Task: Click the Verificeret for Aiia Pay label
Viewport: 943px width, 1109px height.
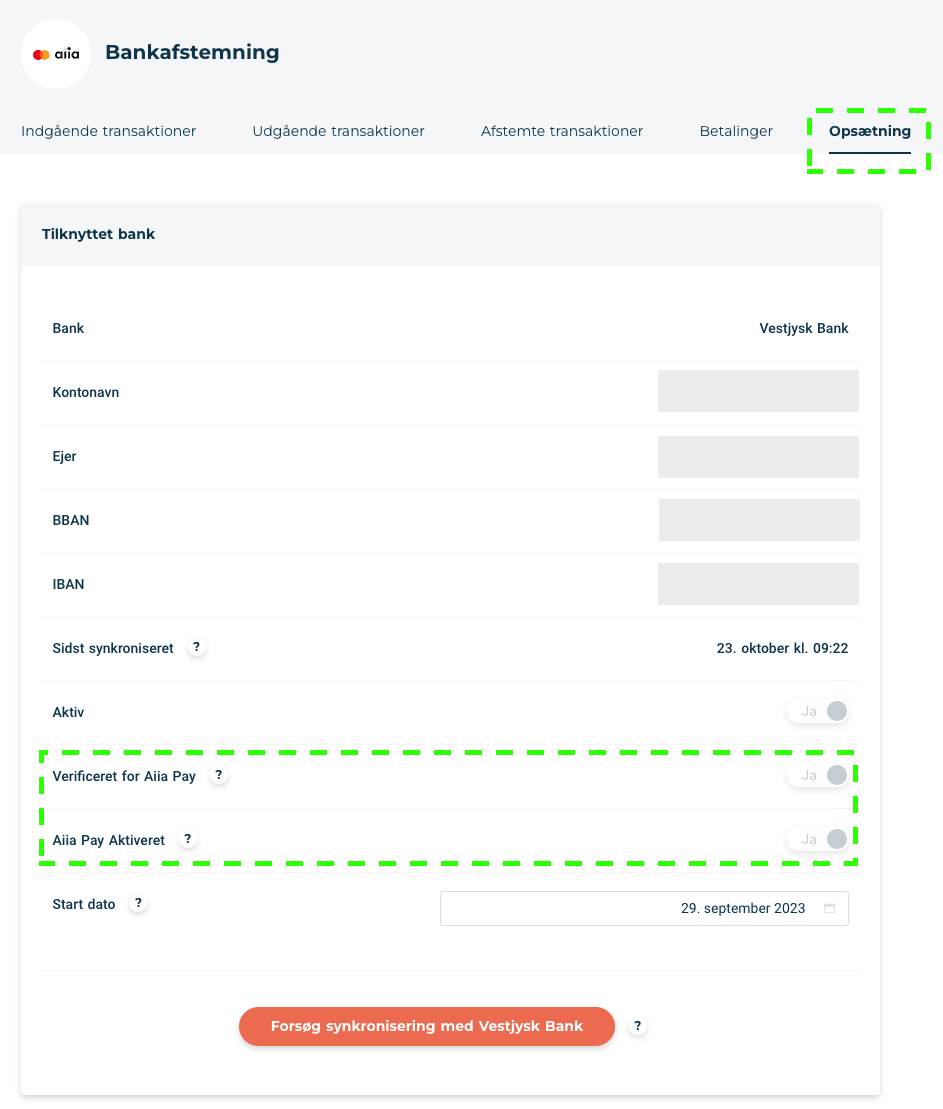Action: (124, 777)
